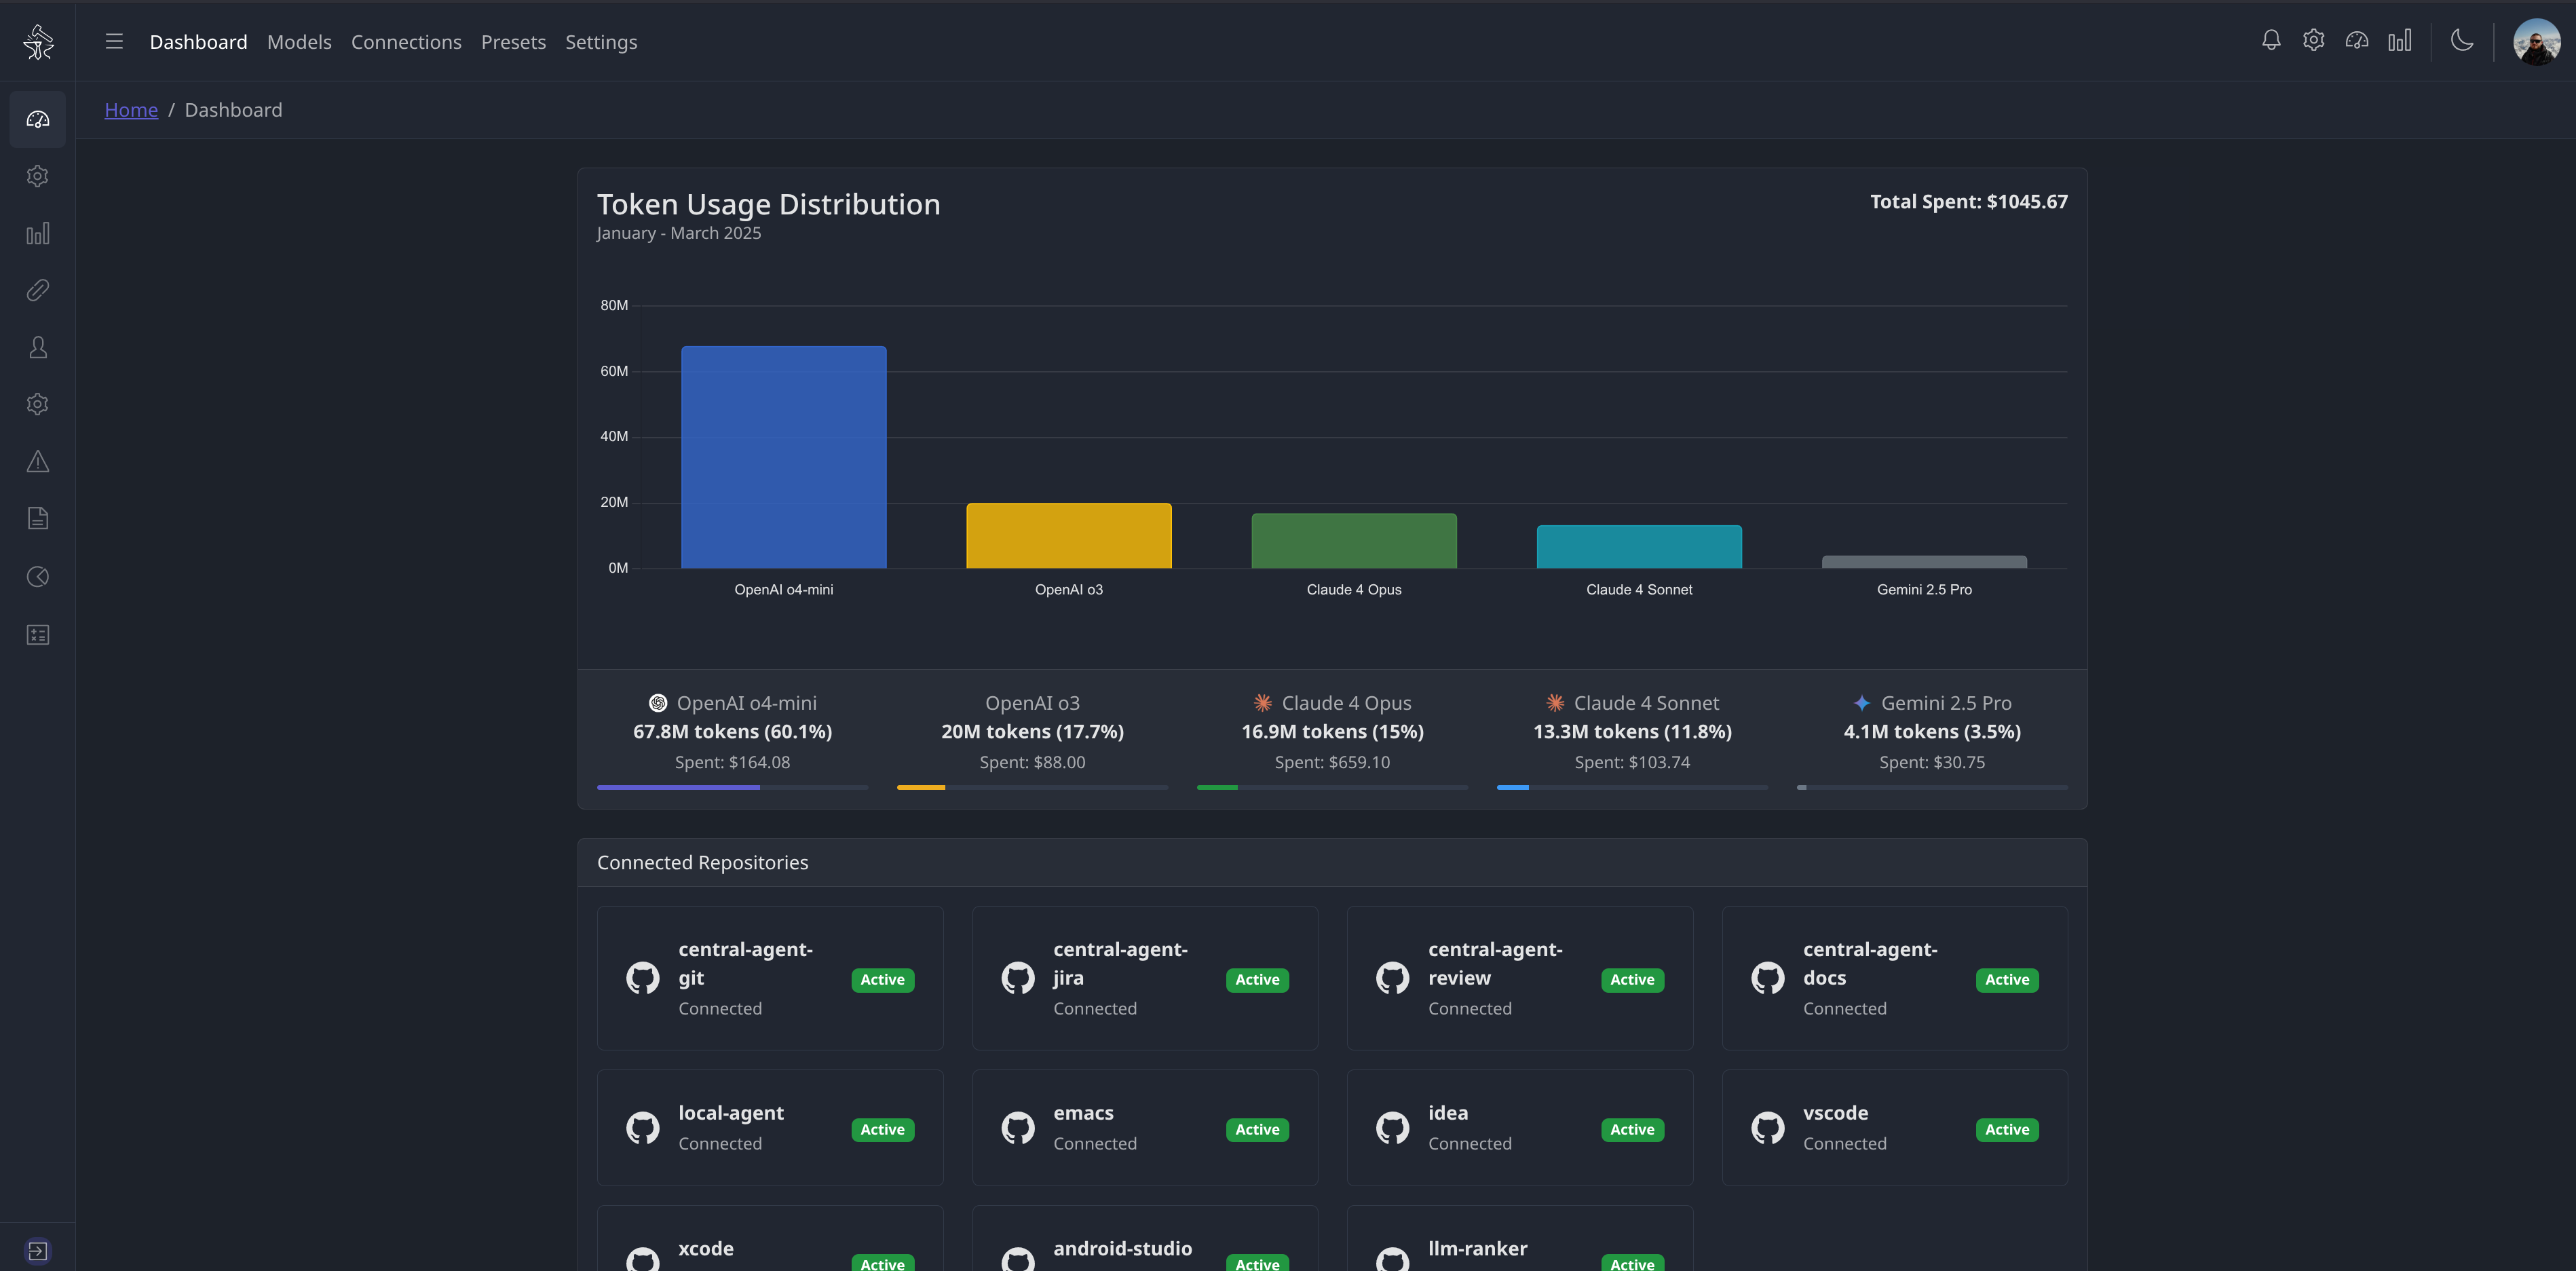Click the Claude 4 Opus progress bar
2576x1271 pixels.
(x=1332, y=787)
